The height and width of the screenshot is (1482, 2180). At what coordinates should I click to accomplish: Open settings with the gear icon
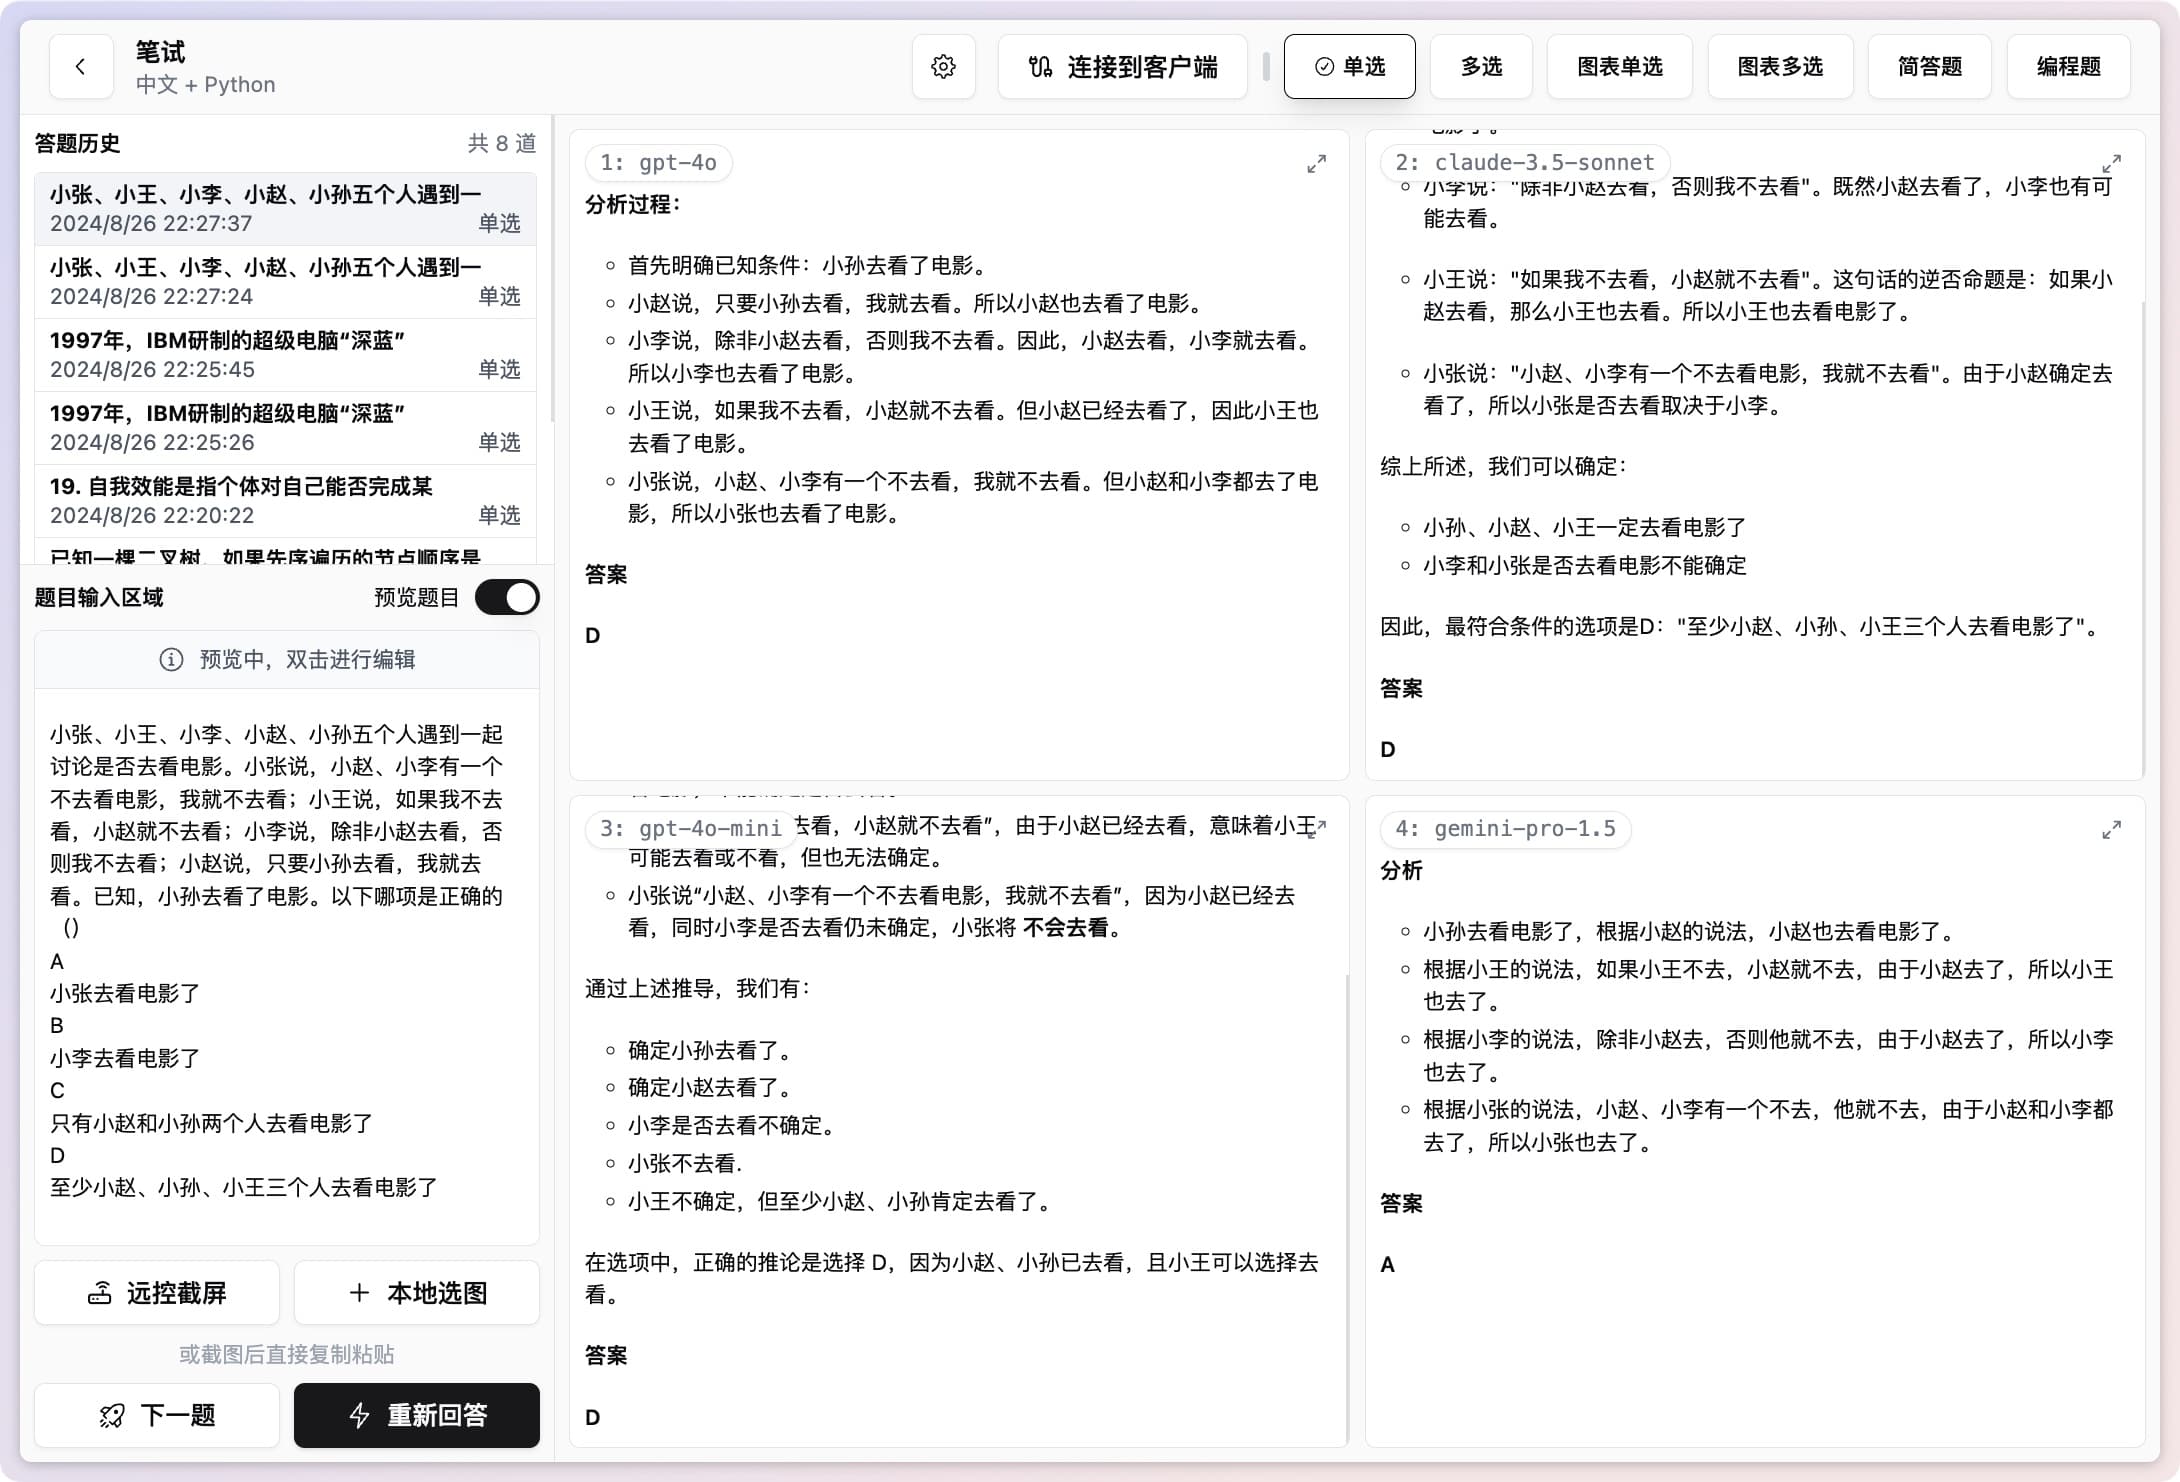(943, 67)
